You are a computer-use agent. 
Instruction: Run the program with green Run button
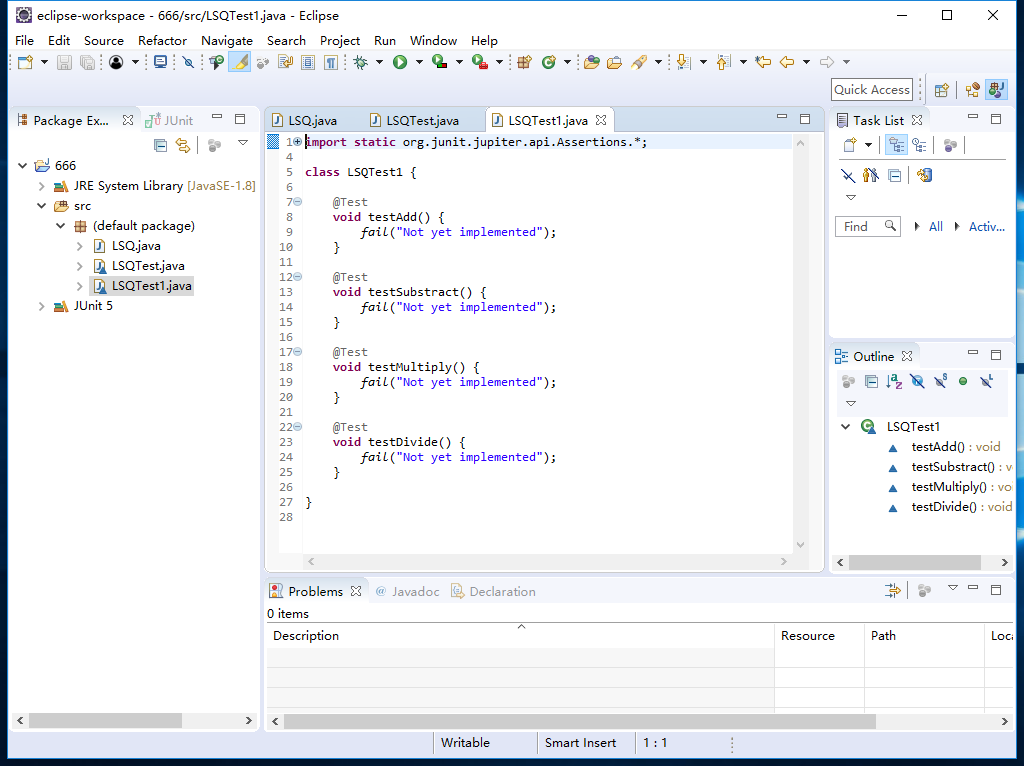(400, 62)
